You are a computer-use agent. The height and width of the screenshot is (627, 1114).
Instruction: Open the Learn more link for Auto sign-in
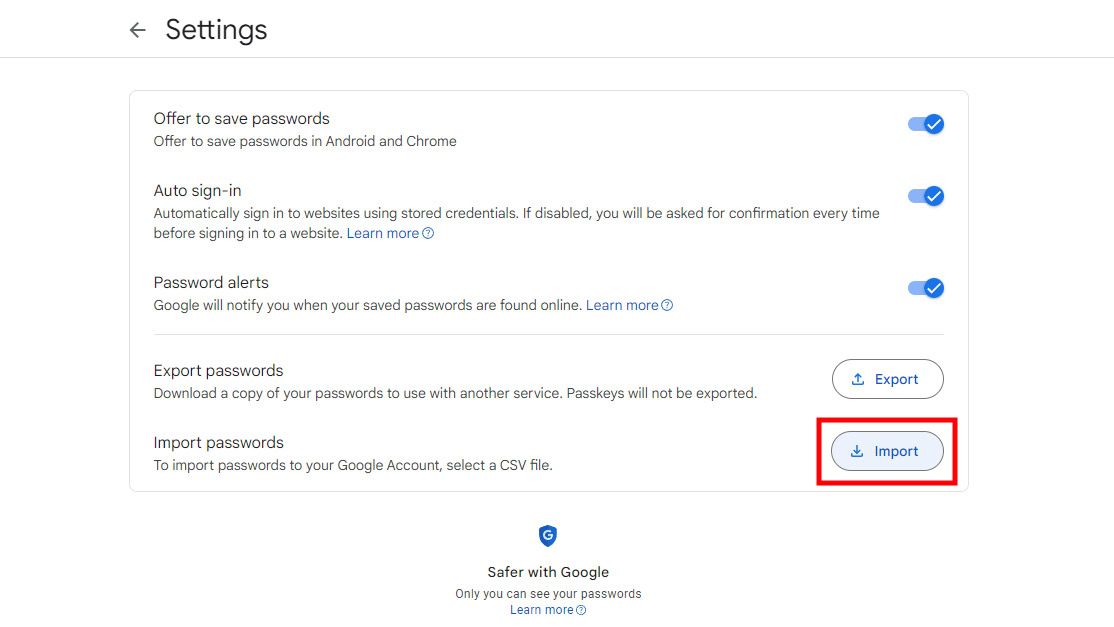coord(382,233)
